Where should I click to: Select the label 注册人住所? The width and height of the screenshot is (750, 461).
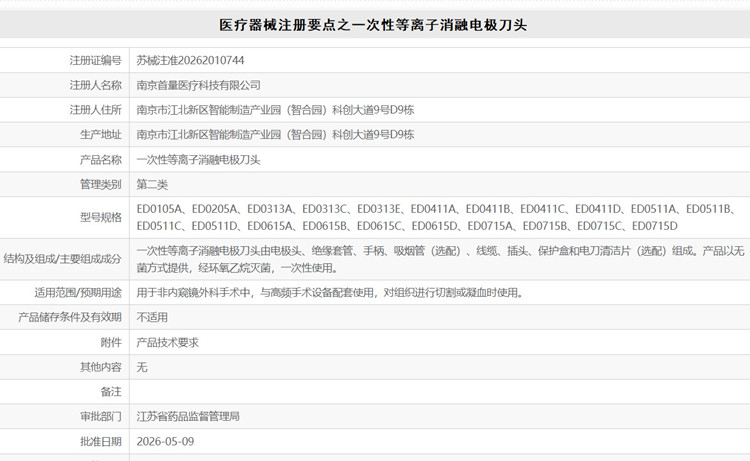(x=96, y=110)
